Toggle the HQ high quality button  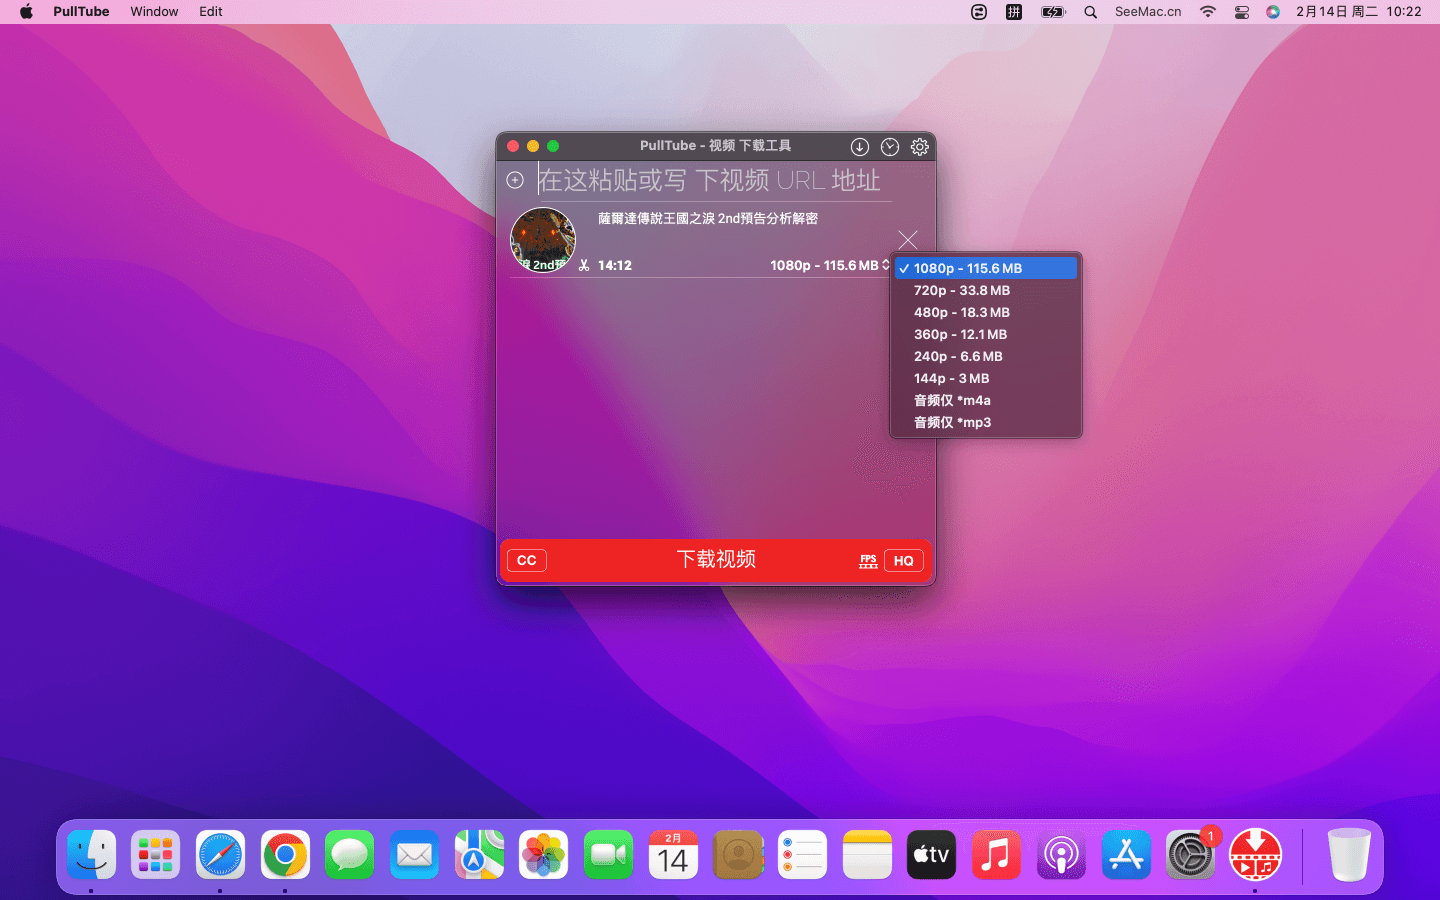coord(904,561)
